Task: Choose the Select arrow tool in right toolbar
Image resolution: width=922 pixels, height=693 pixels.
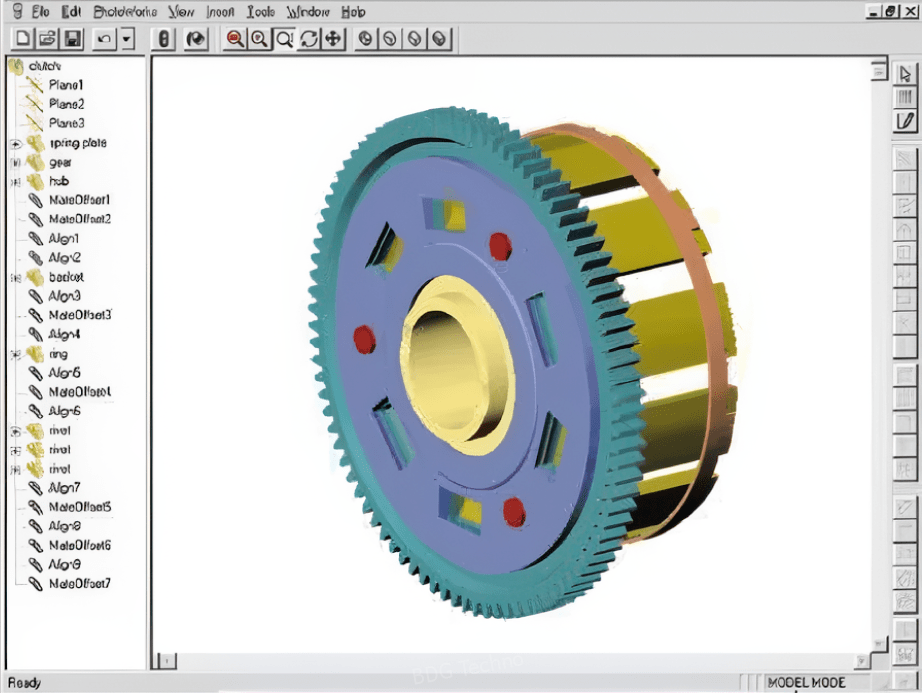Action: click(x=905, y=74)
